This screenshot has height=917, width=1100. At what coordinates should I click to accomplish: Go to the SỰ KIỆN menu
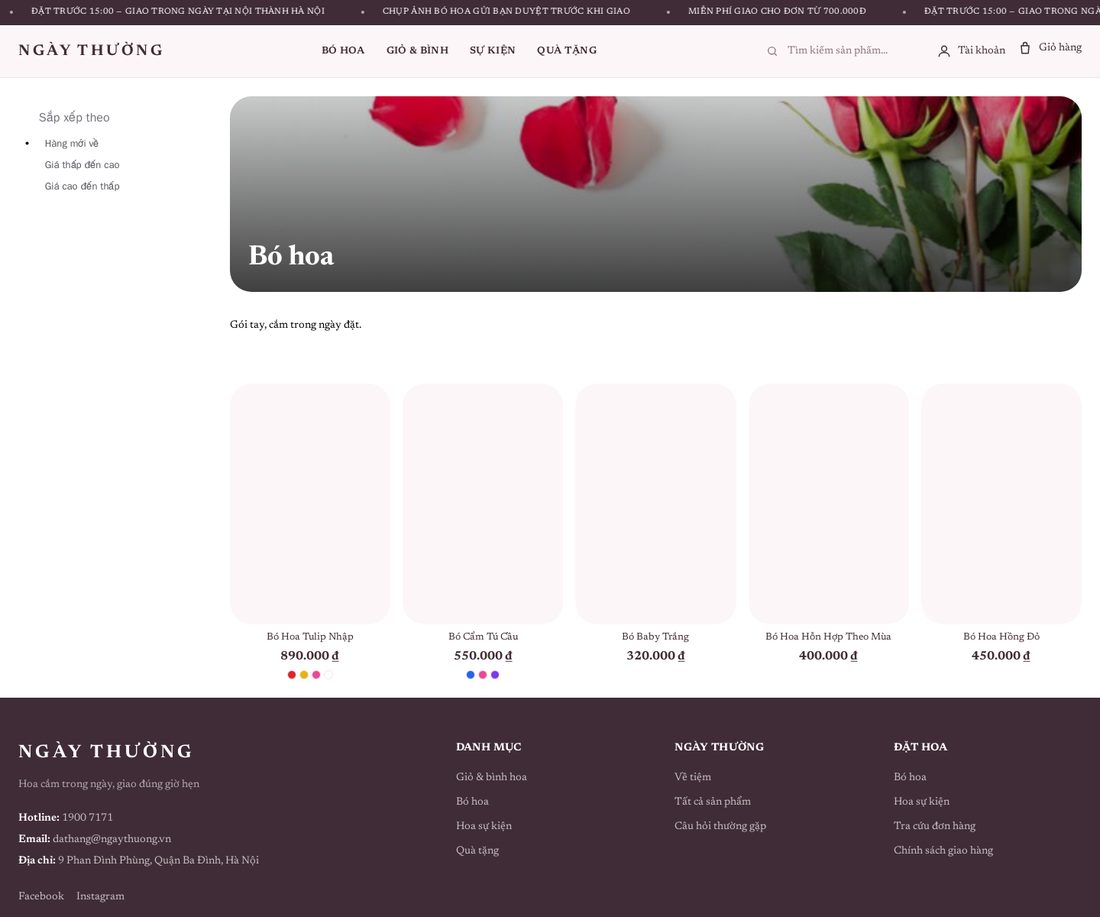[492, 51]
